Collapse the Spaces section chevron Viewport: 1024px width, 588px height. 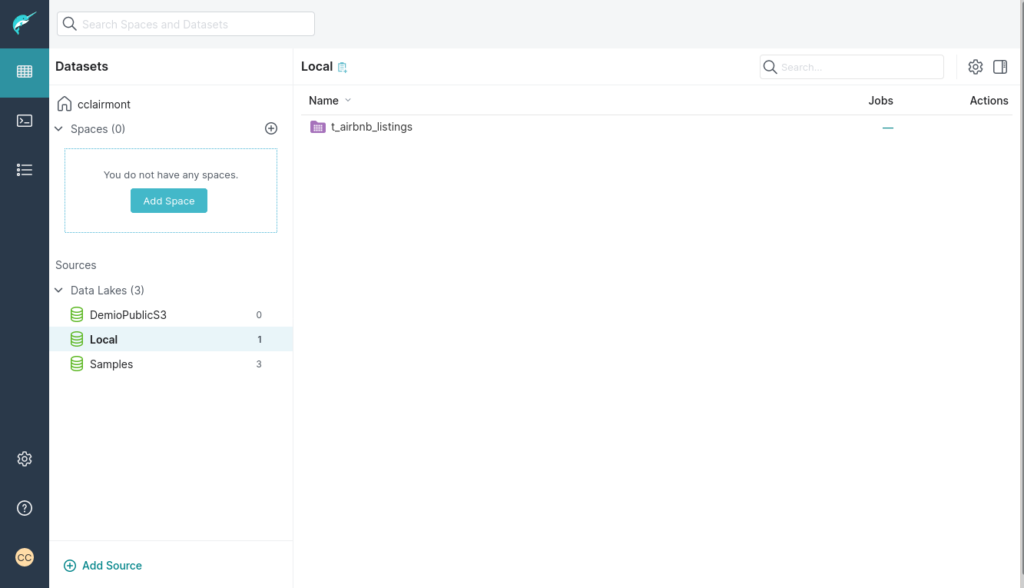(x=60, y=129)
